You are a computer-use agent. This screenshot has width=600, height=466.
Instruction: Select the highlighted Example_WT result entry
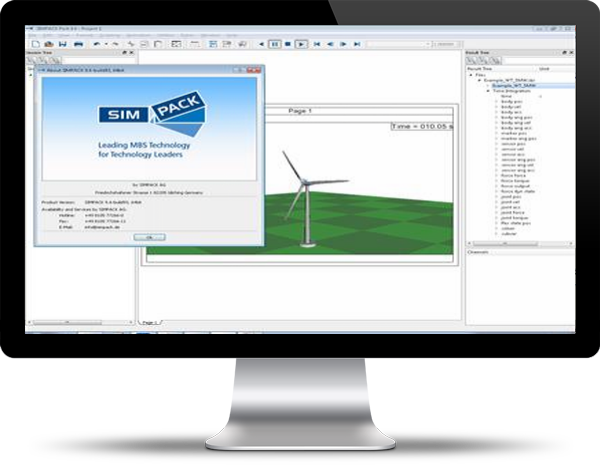click(514, 86)
